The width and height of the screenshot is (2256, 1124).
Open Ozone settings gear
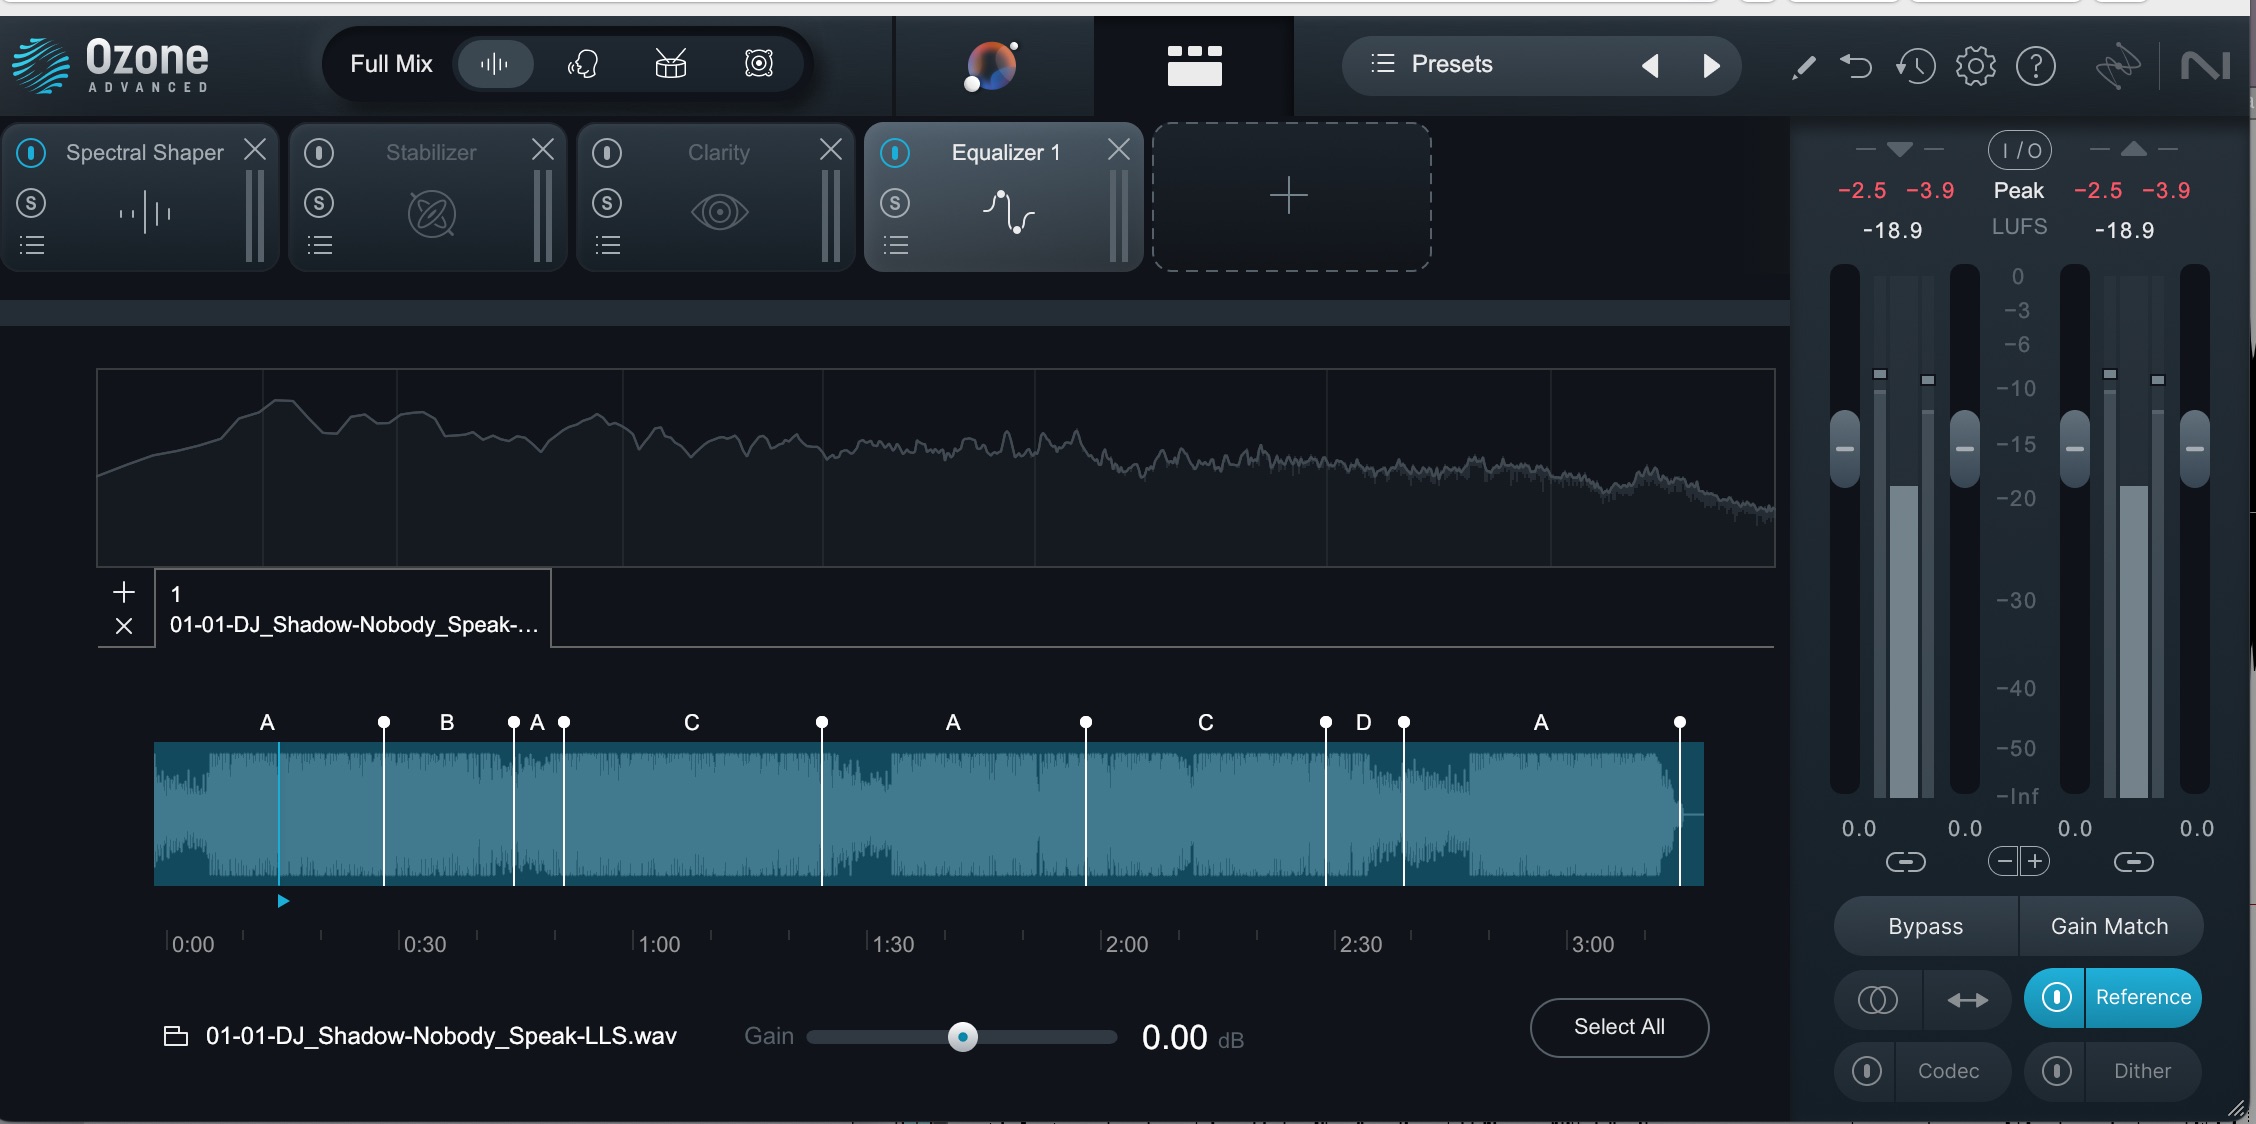click(1975, 67)
